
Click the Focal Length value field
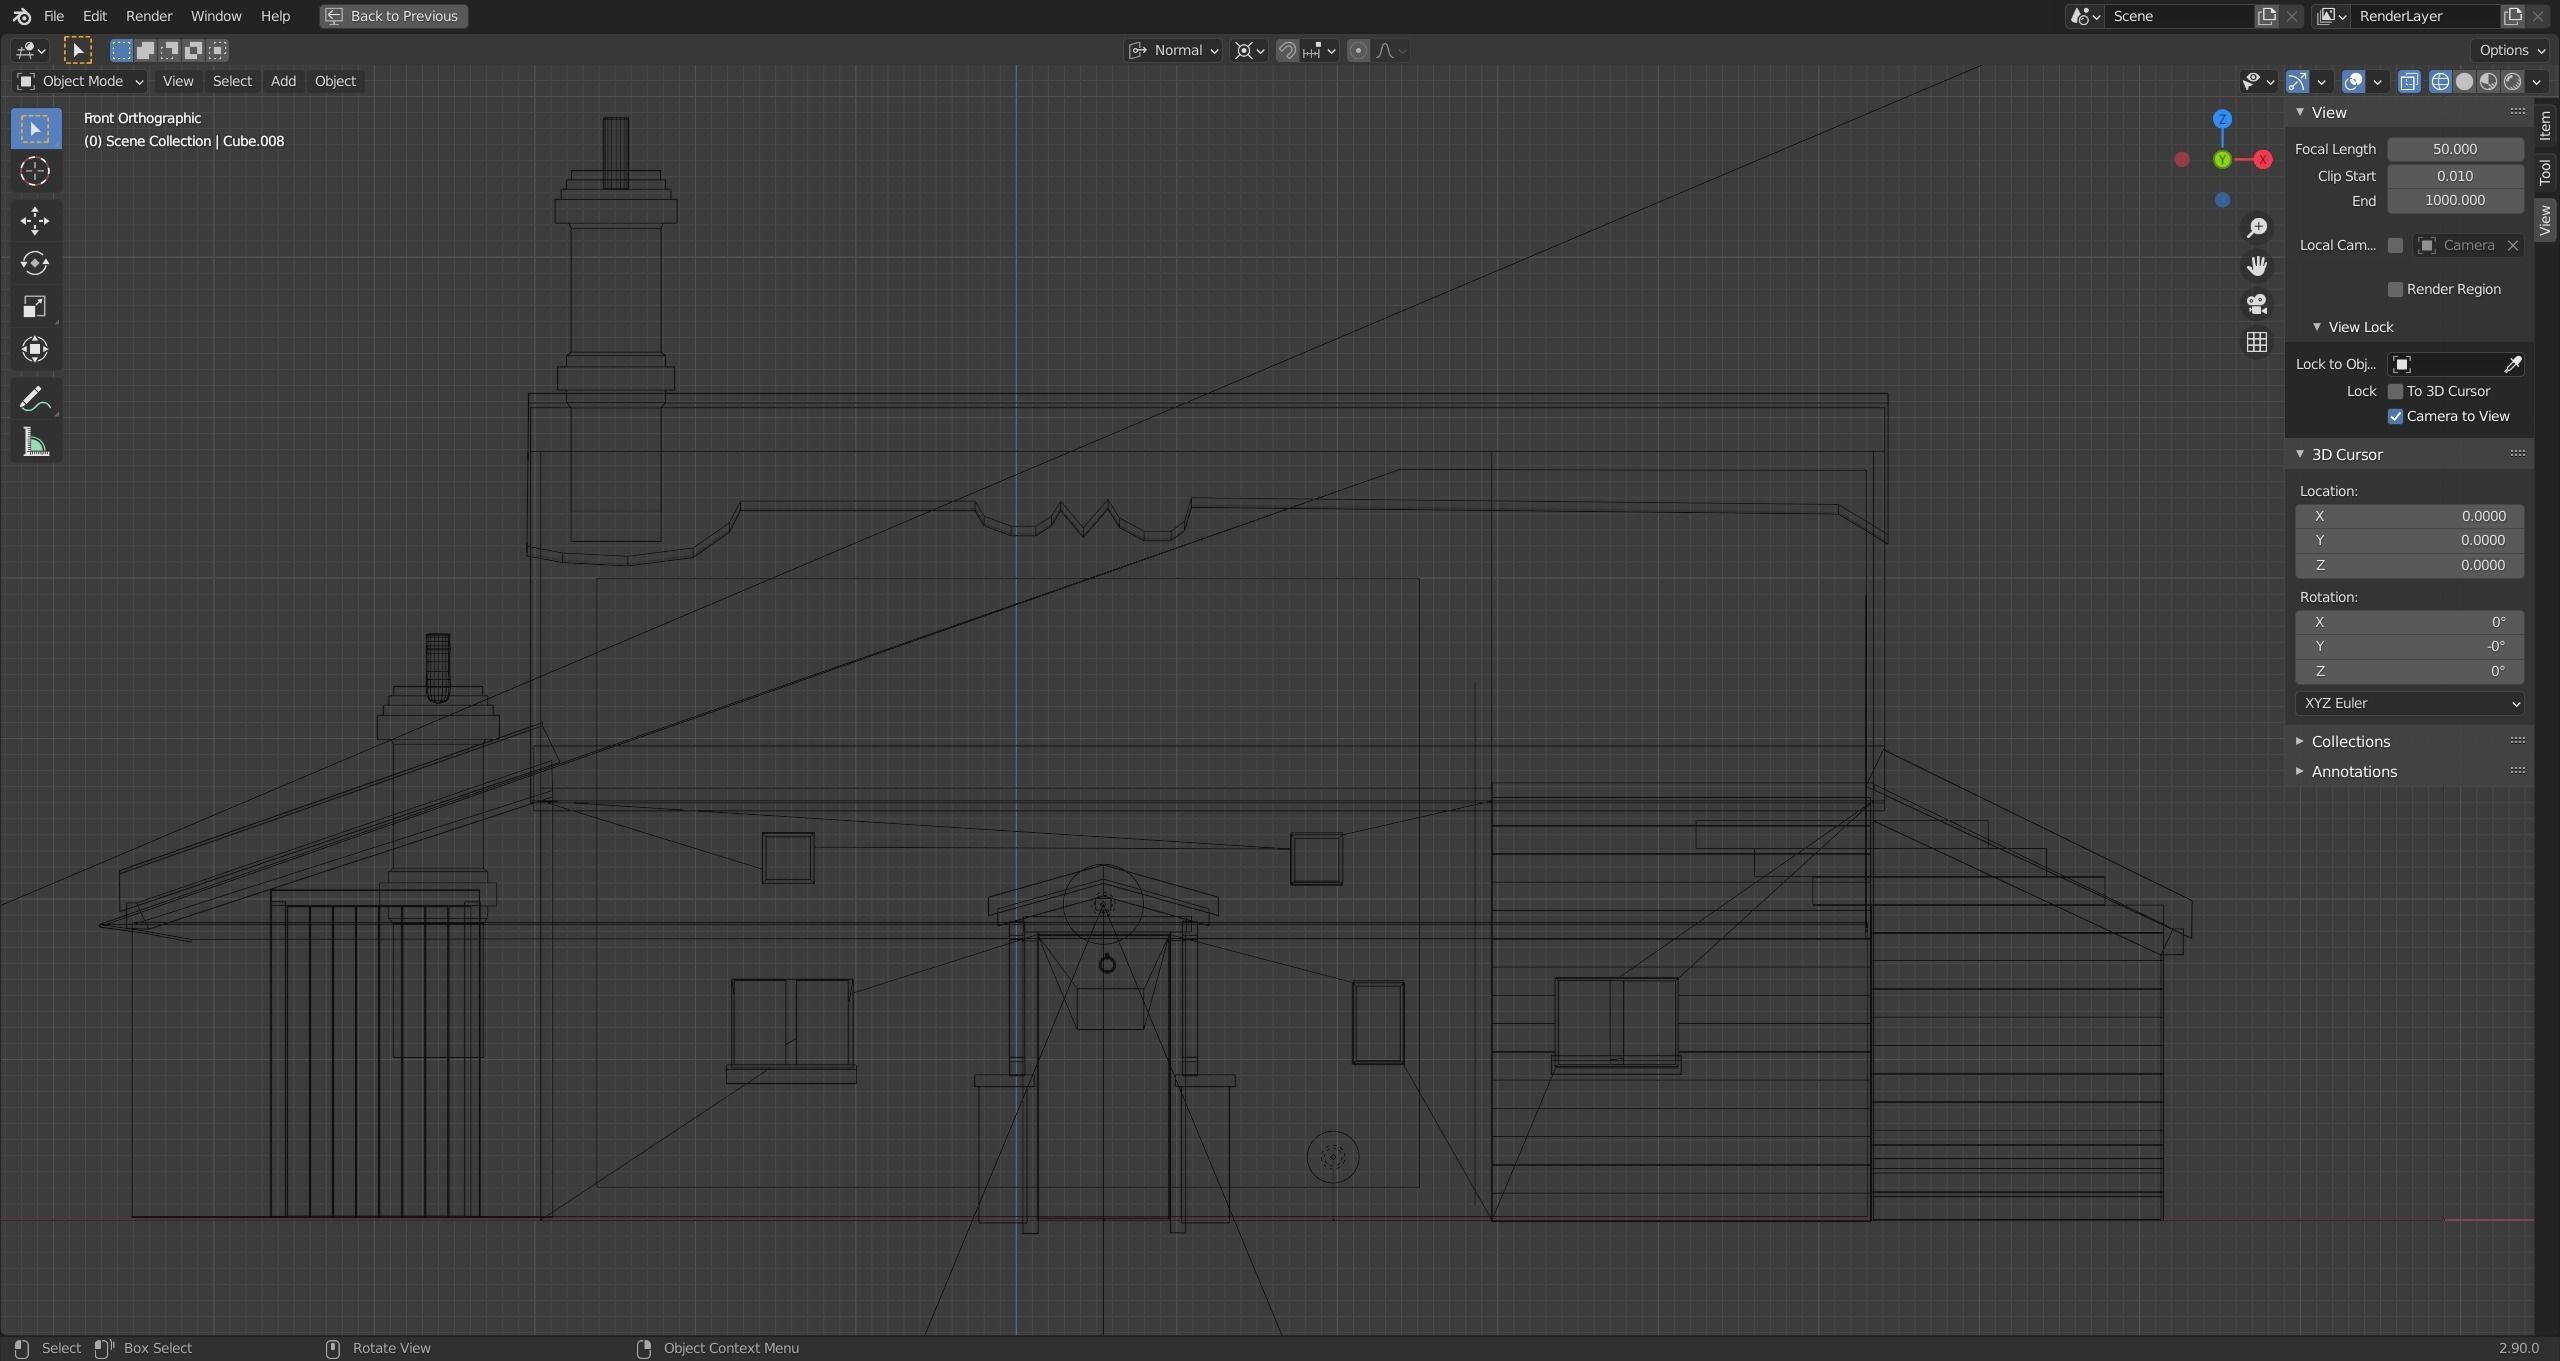(x=2454, y=149)
